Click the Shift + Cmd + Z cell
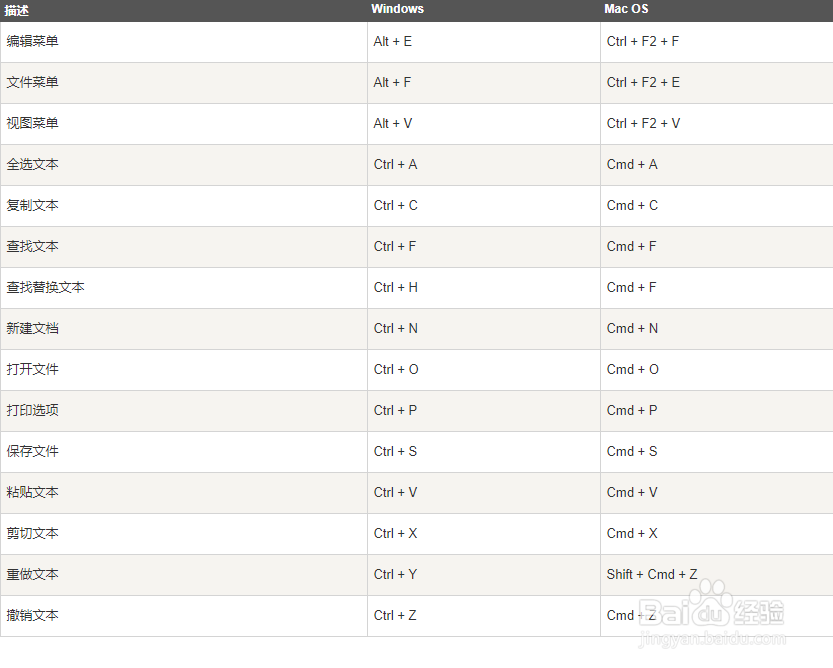Image resolution: width=833 pixels, height=668 pixels. coord(652,575)
